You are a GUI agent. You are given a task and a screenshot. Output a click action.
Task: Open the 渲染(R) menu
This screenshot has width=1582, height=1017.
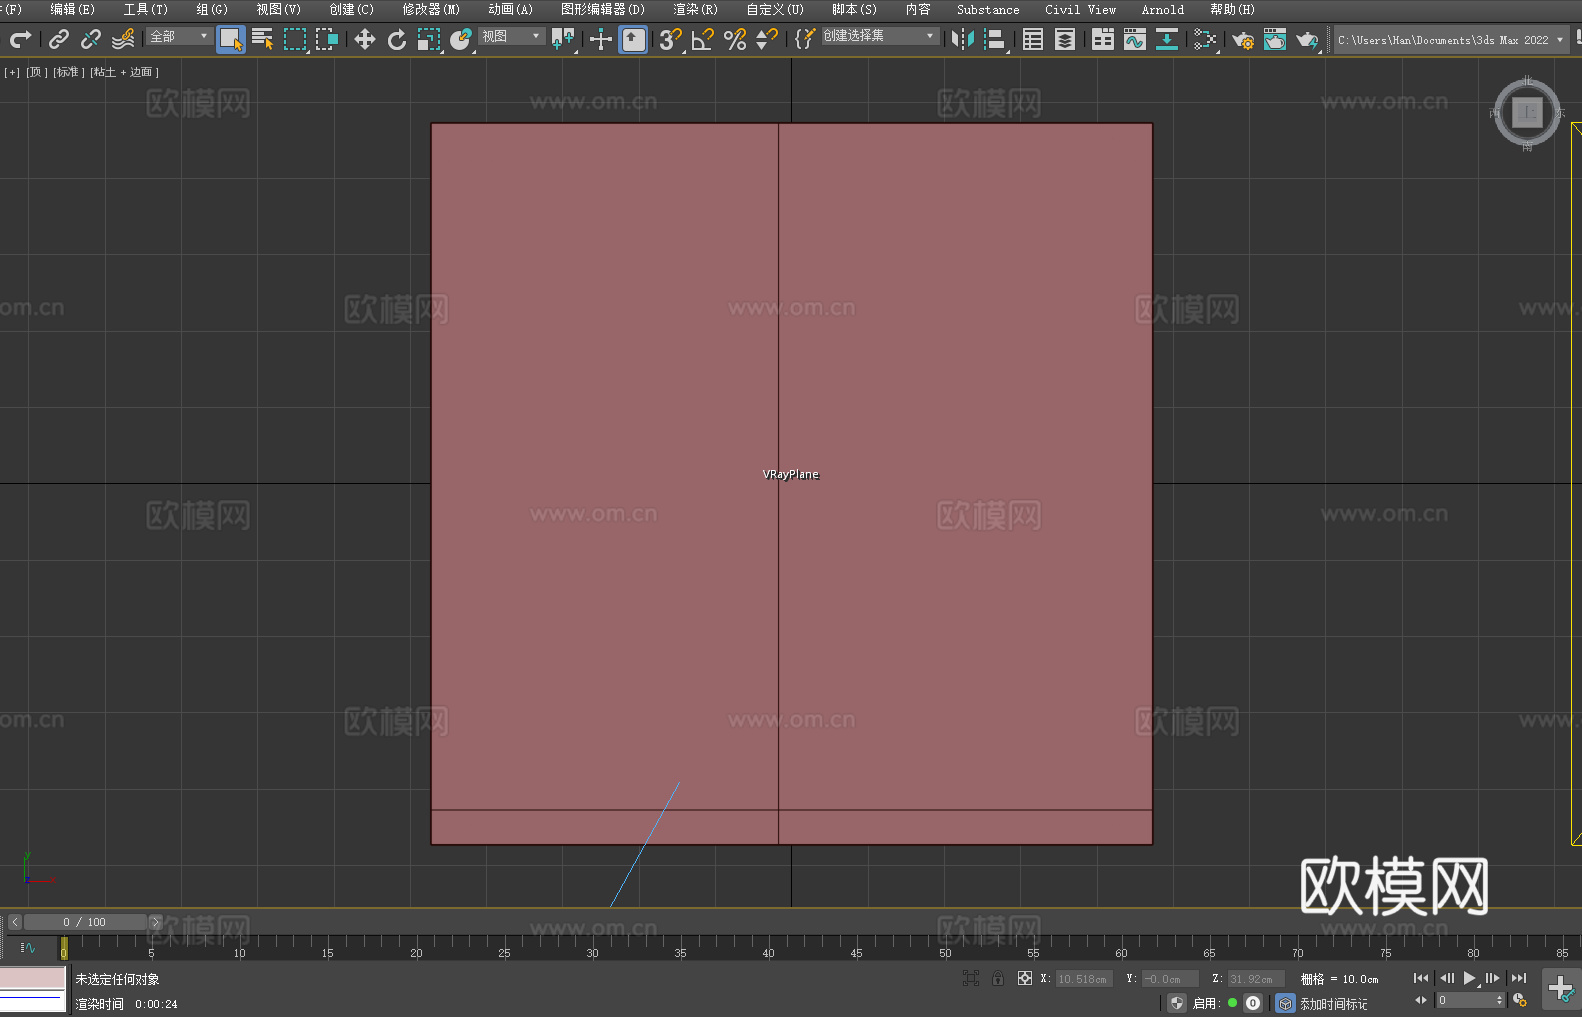tap(695, 9)
